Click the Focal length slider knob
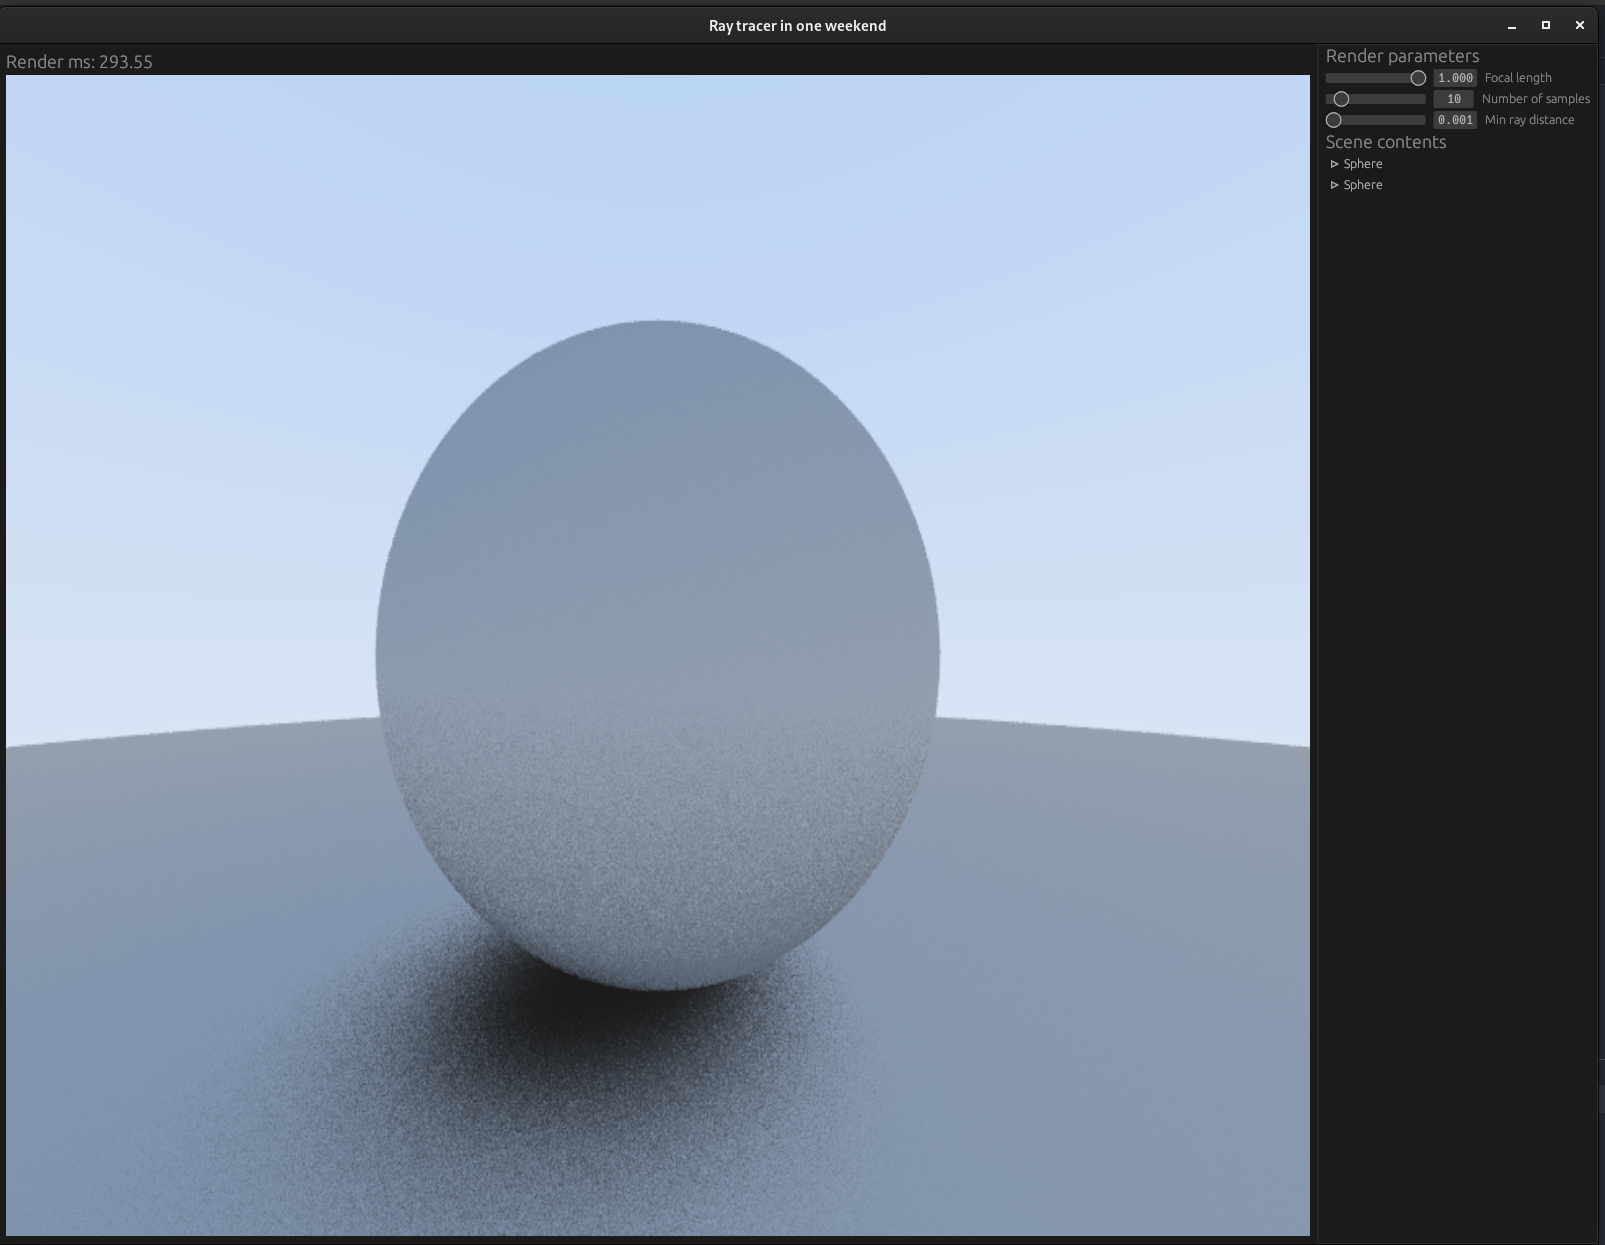Viewport: 1605px width, 1245px height. click(1418, 78)
